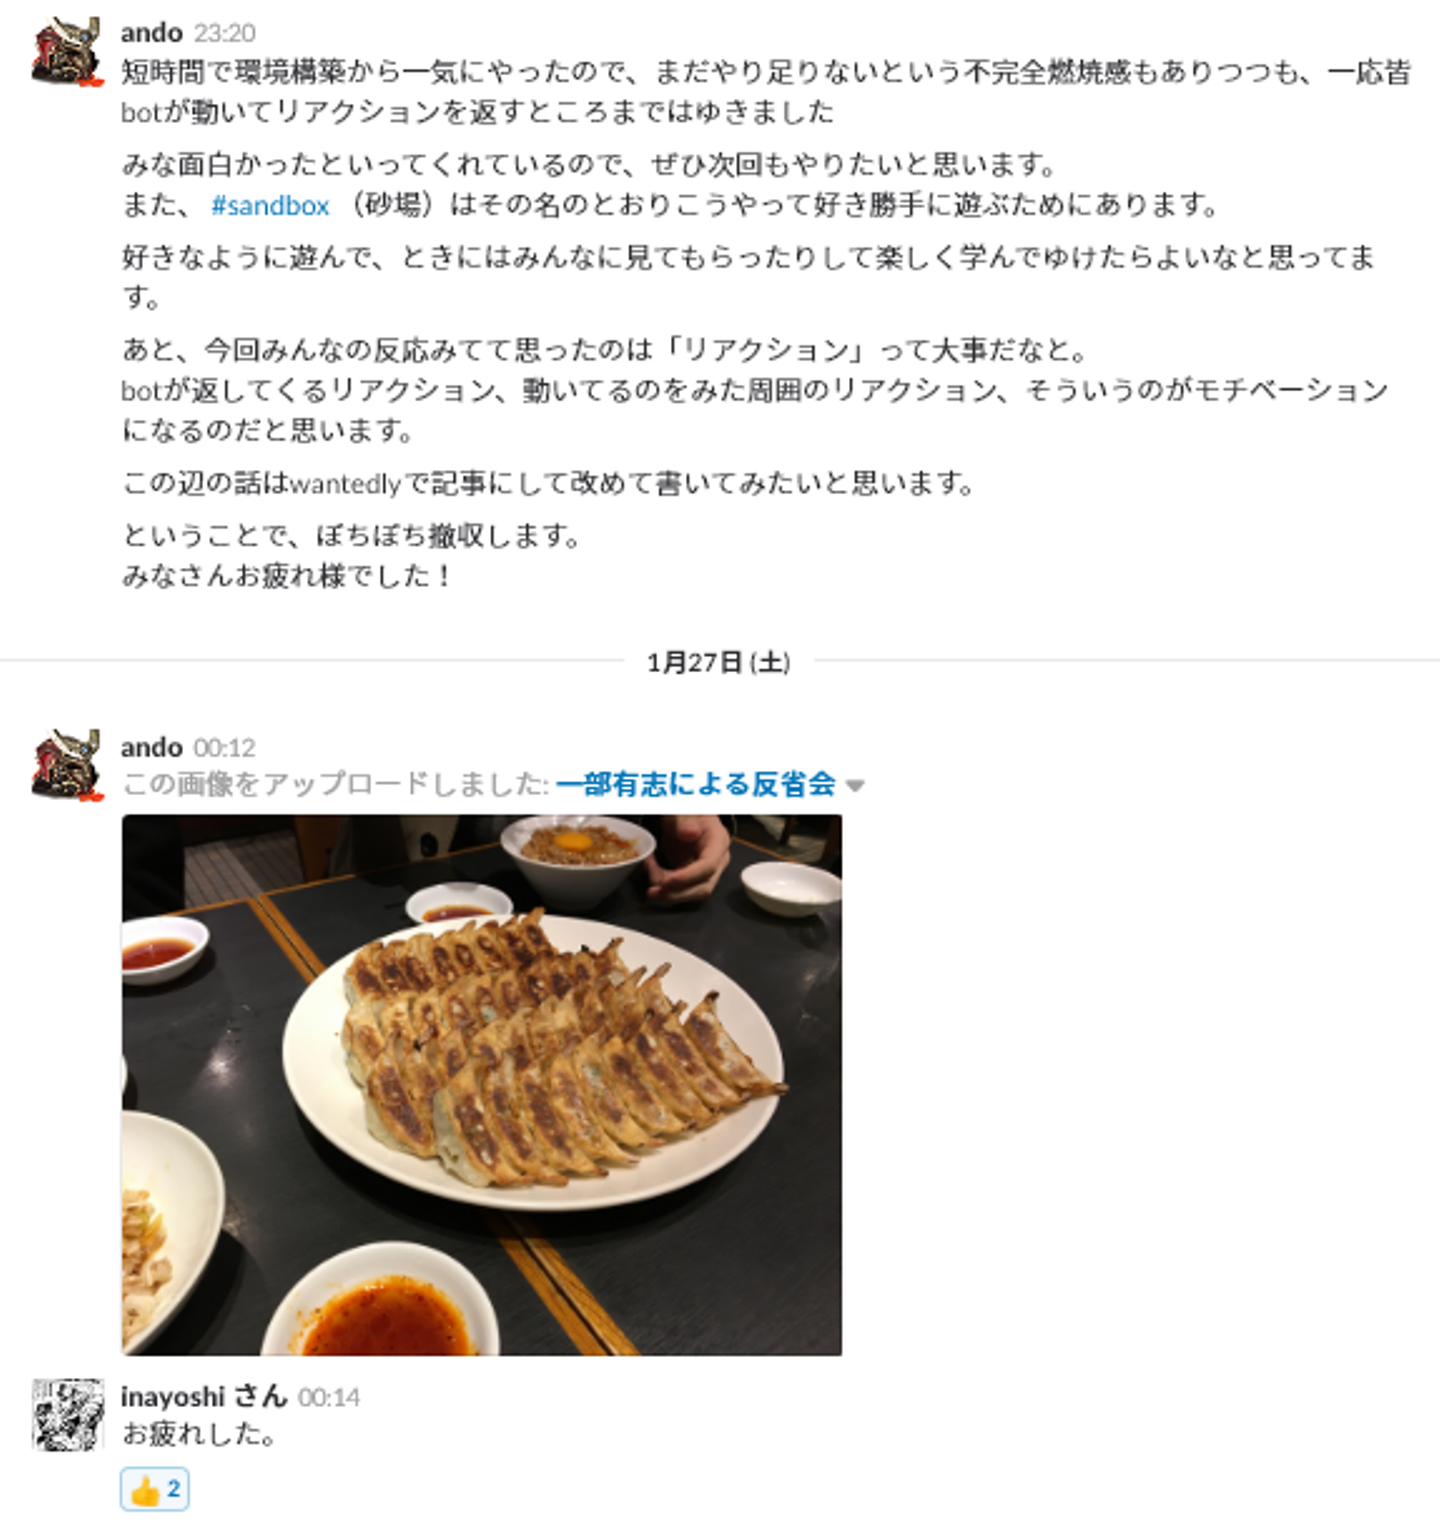Image resolution: width=1440 pixels, height=1525 pixels.
Task: Click the お疲れした。 message text
Action: (199, 1434)
